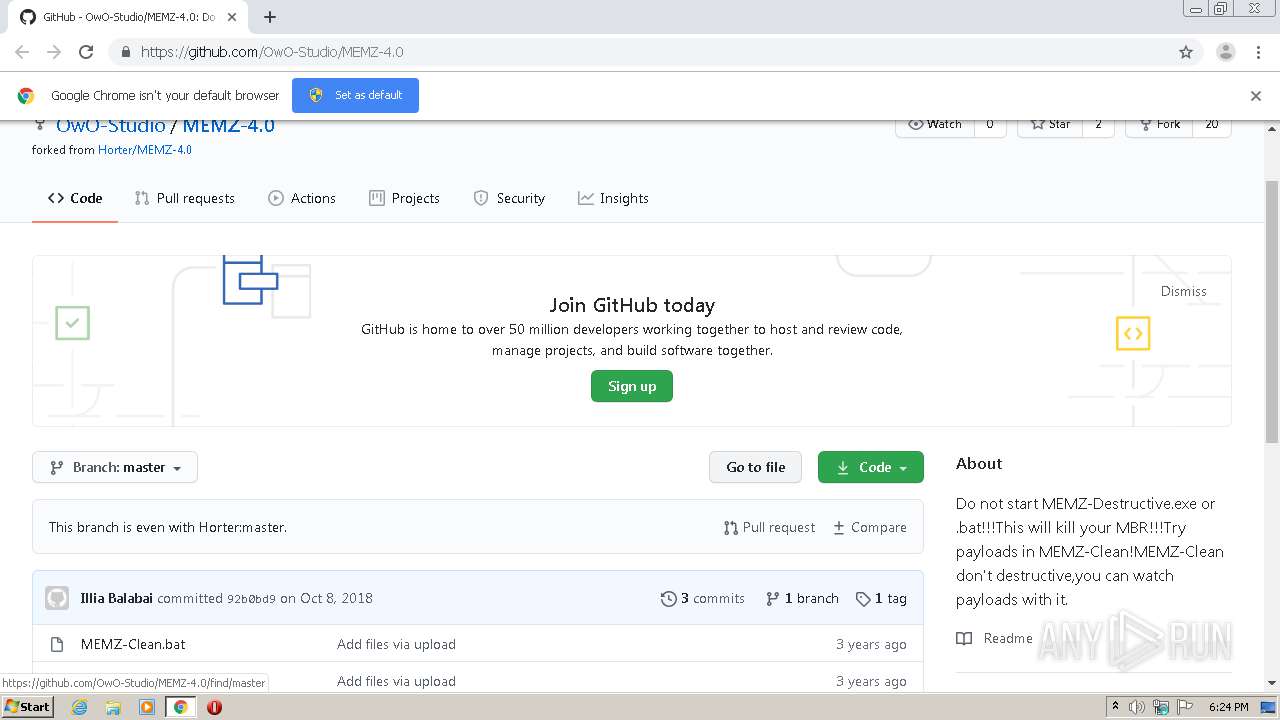Open Pull request link in branch box

tap(769, 527)
